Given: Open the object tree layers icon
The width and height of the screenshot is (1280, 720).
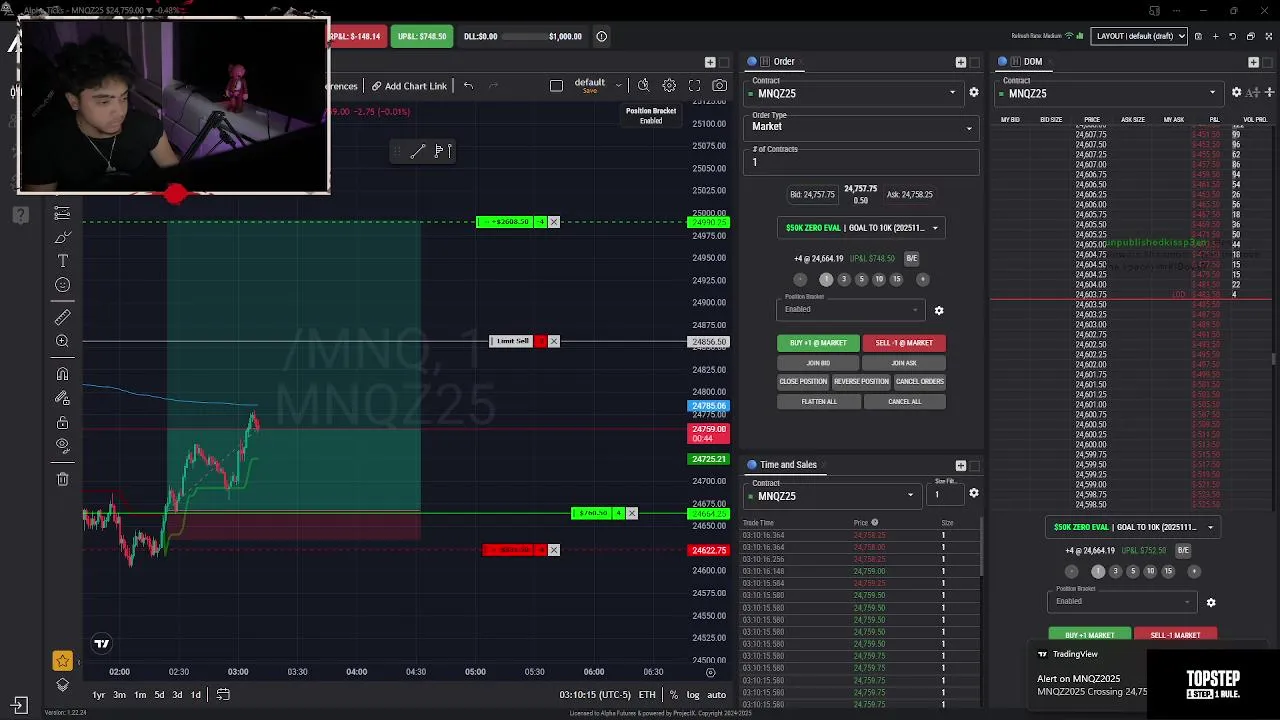Looking at the screenshot, I should (x=63, y=685).
